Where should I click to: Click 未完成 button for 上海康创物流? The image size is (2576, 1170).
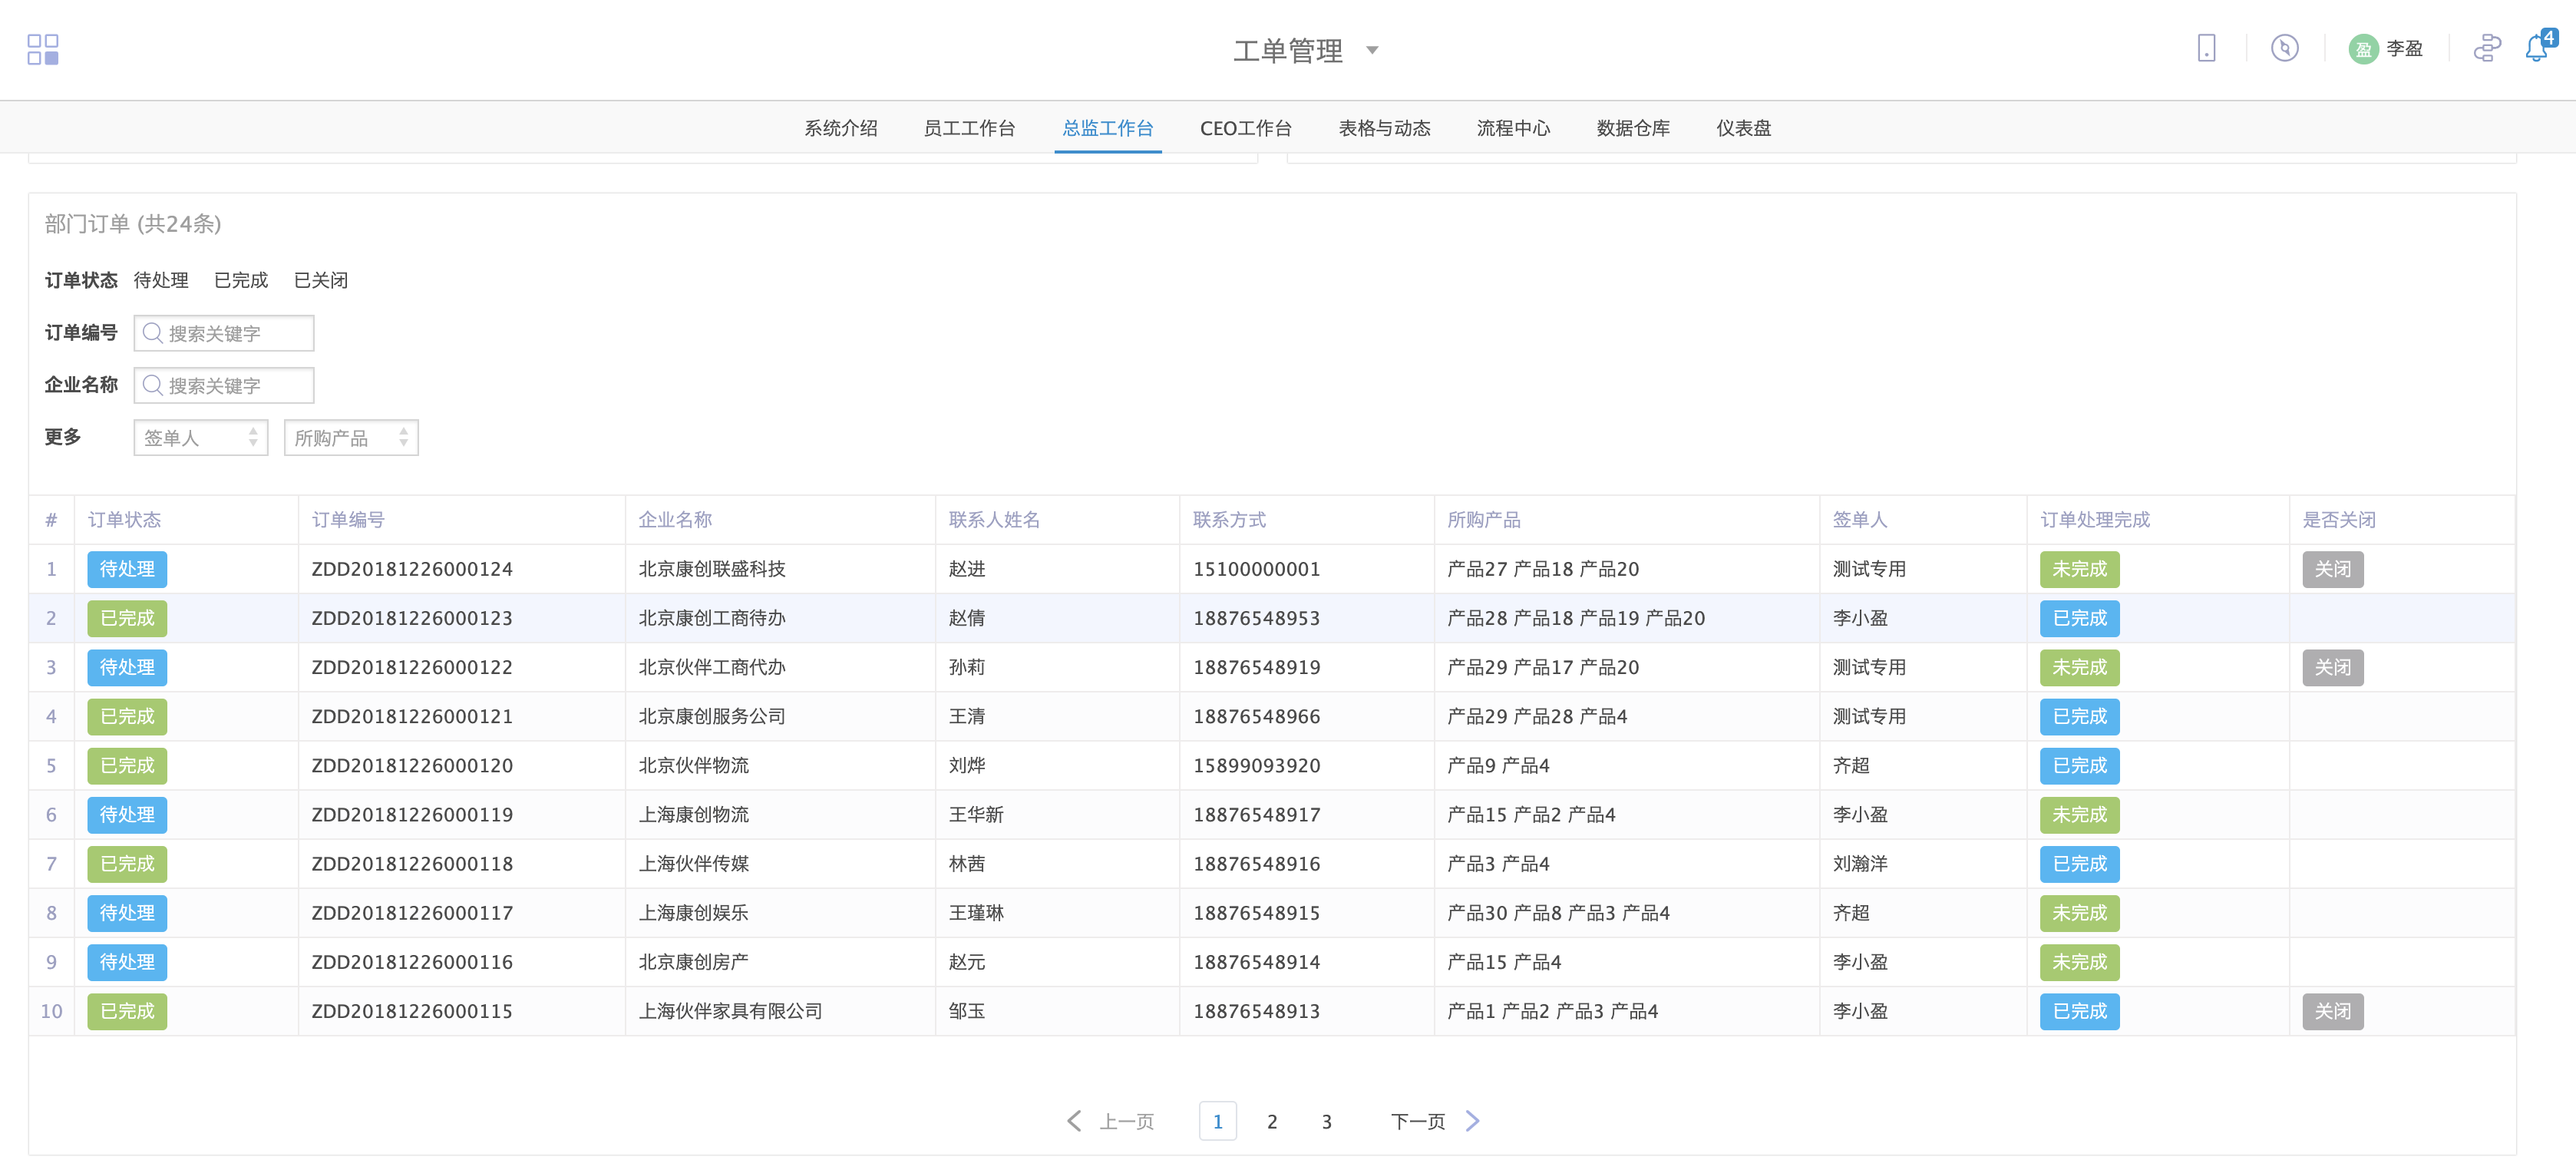pos(2079,815)
